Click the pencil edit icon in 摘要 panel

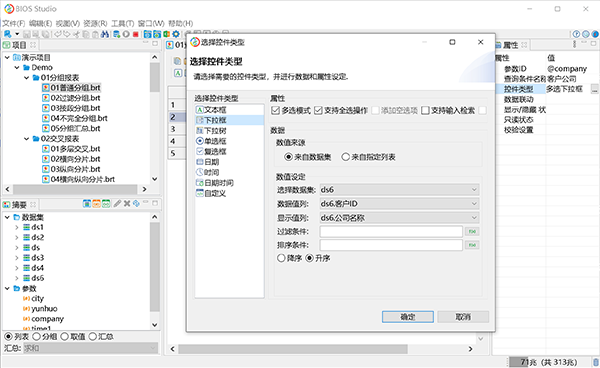point(117,204)
